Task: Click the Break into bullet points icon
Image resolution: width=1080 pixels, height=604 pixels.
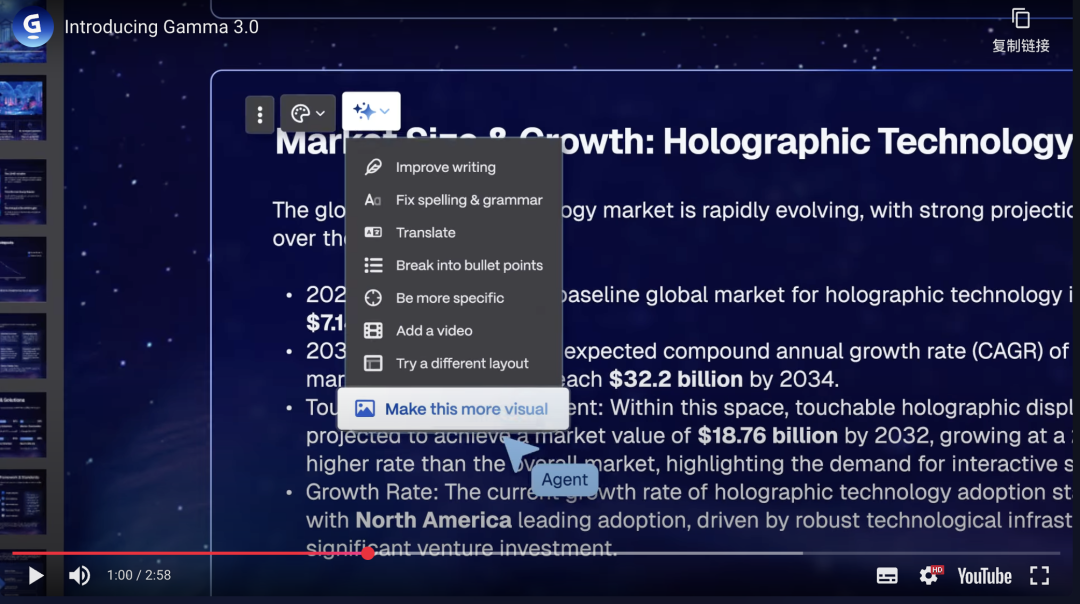Action: coord(373,265)
